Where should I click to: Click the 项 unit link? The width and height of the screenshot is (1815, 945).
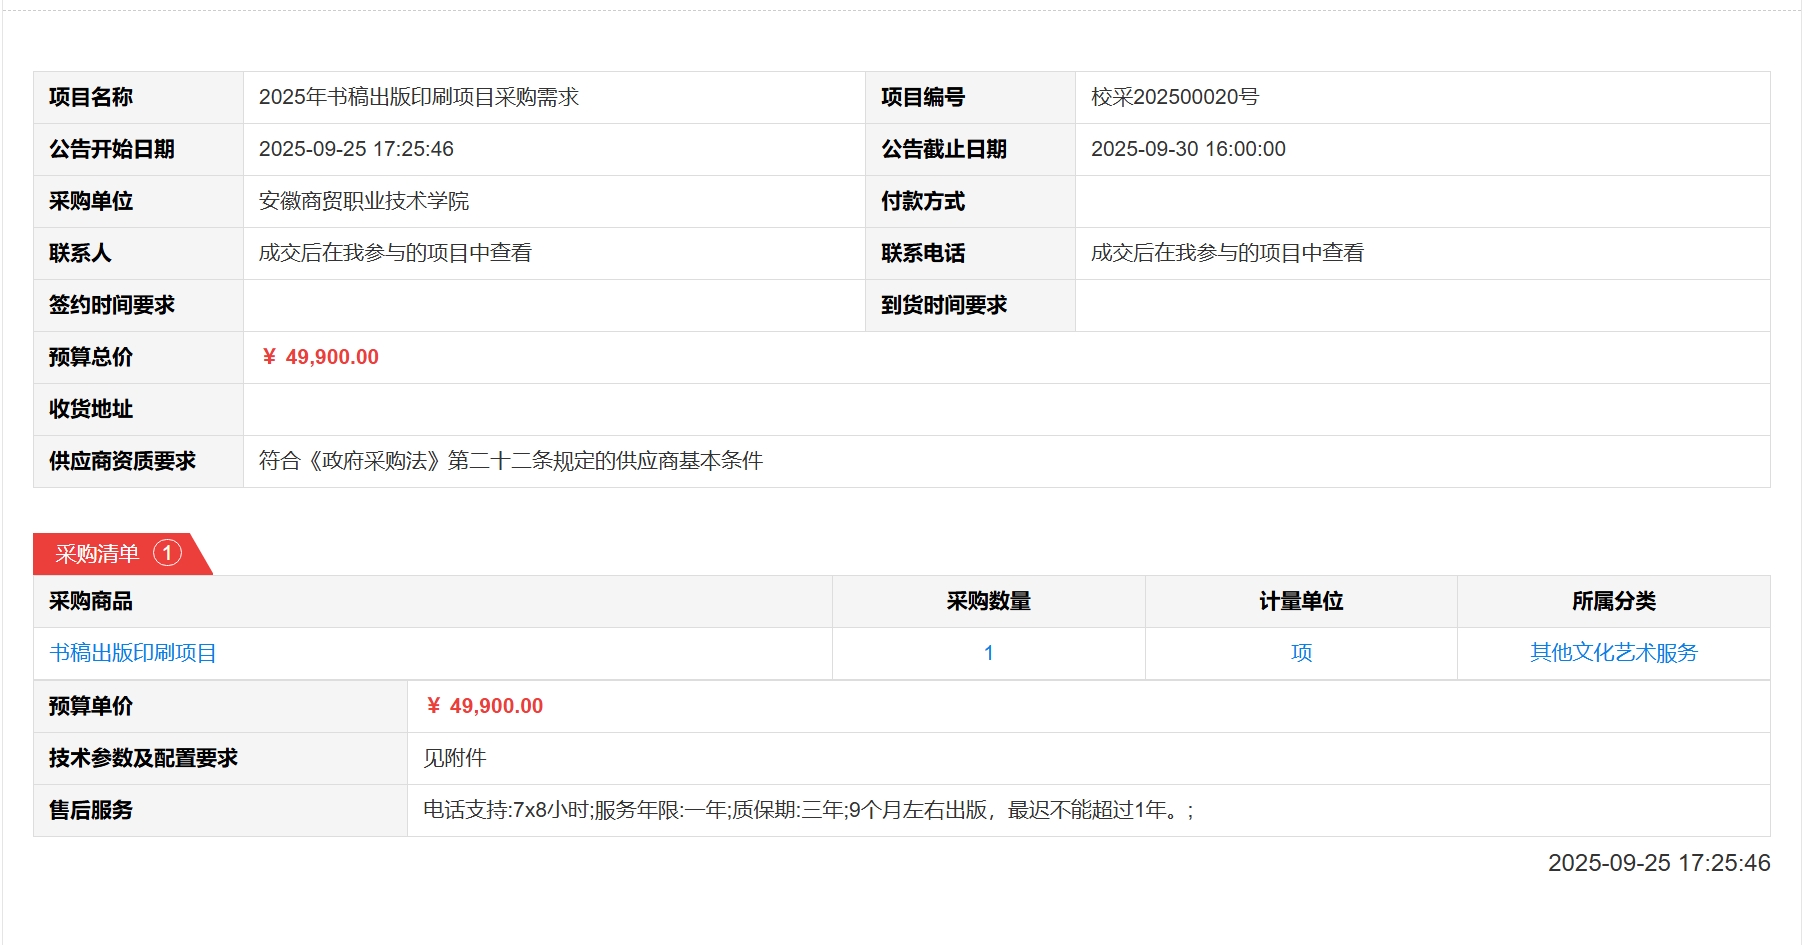[1301, 653]
